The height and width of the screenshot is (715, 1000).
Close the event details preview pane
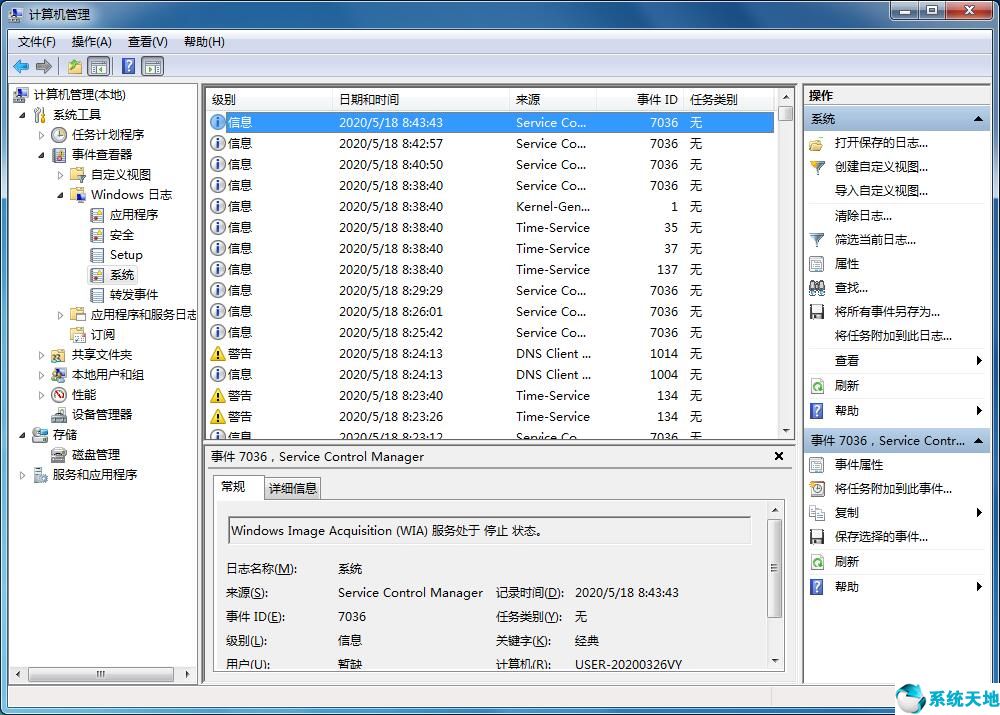point(778,456)
